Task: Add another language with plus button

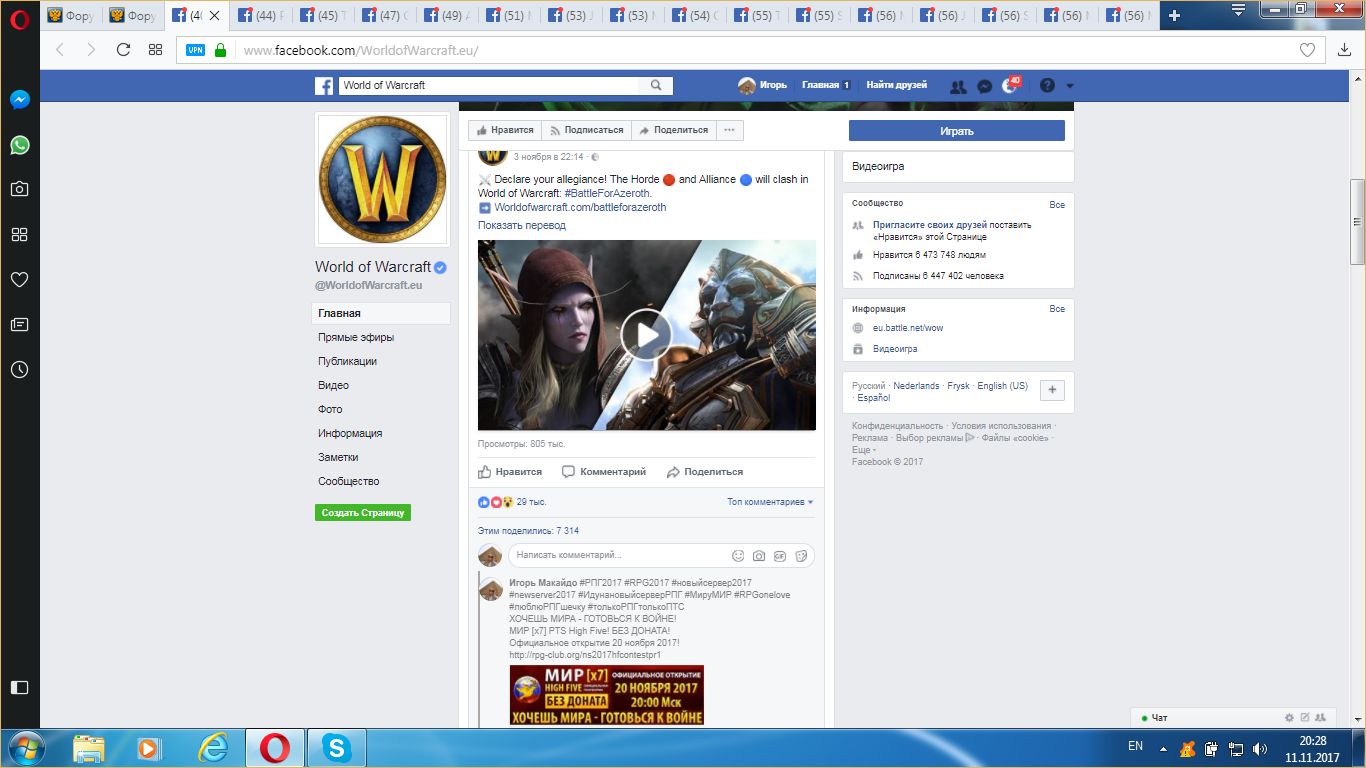Action: click(1052, 391)
